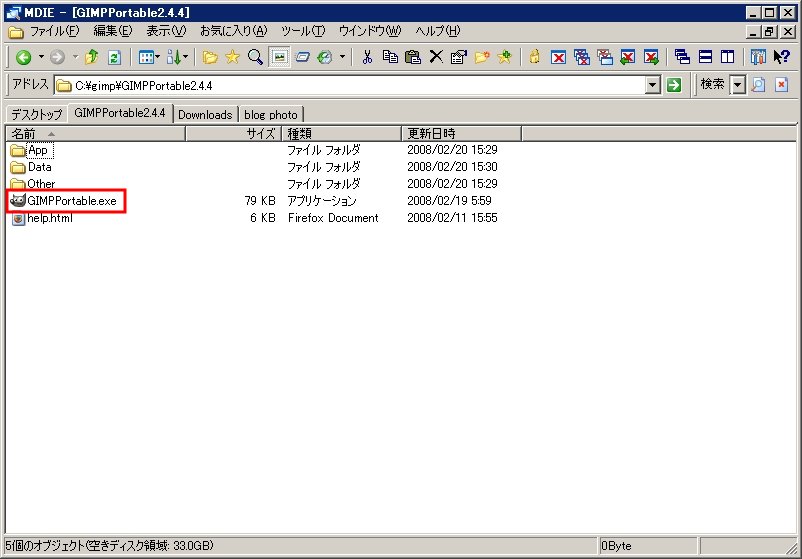Image resolution: width=802 pixels, height=559 pixels.
Task: Select the GIMPPortable.exe file
Action: [x=64, y=201]
